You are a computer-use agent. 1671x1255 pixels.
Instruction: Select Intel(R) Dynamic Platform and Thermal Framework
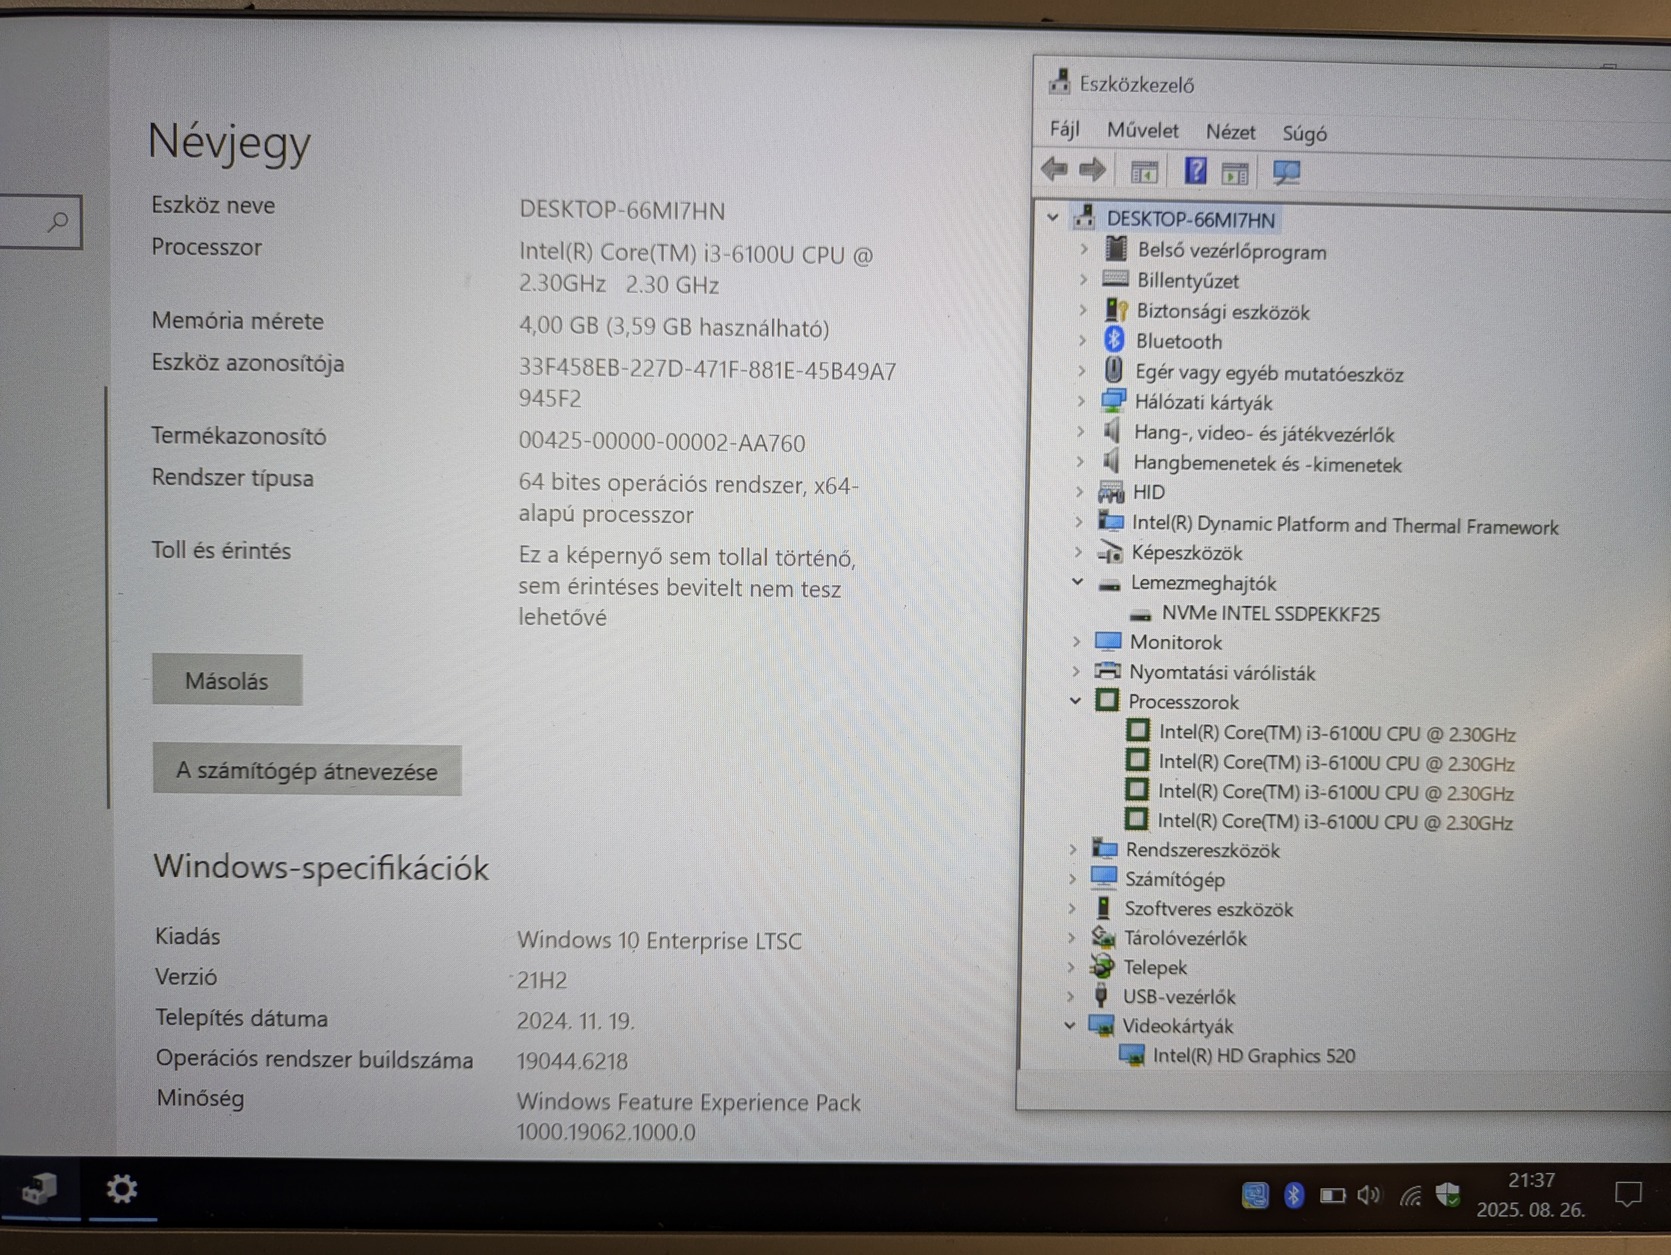[x=1345, y=525]
